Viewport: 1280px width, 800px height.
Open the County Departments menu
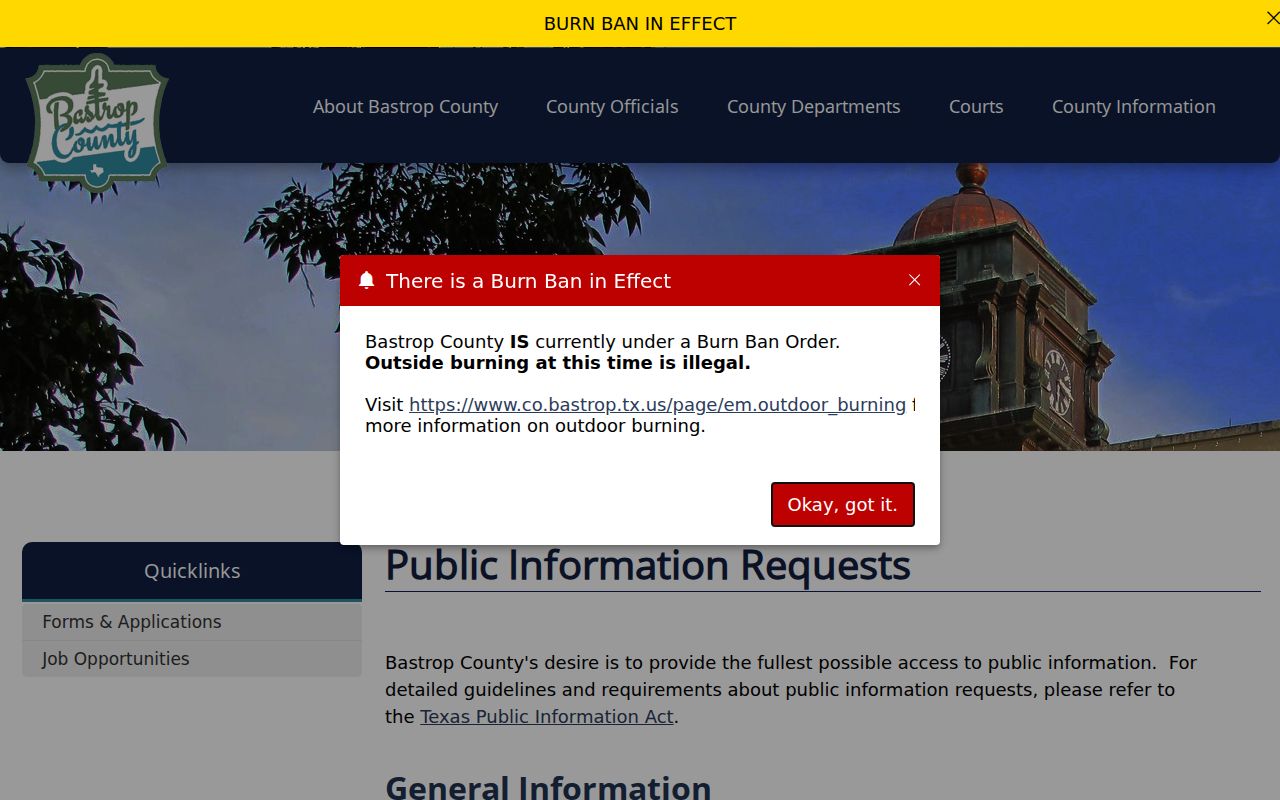[814, 107]
